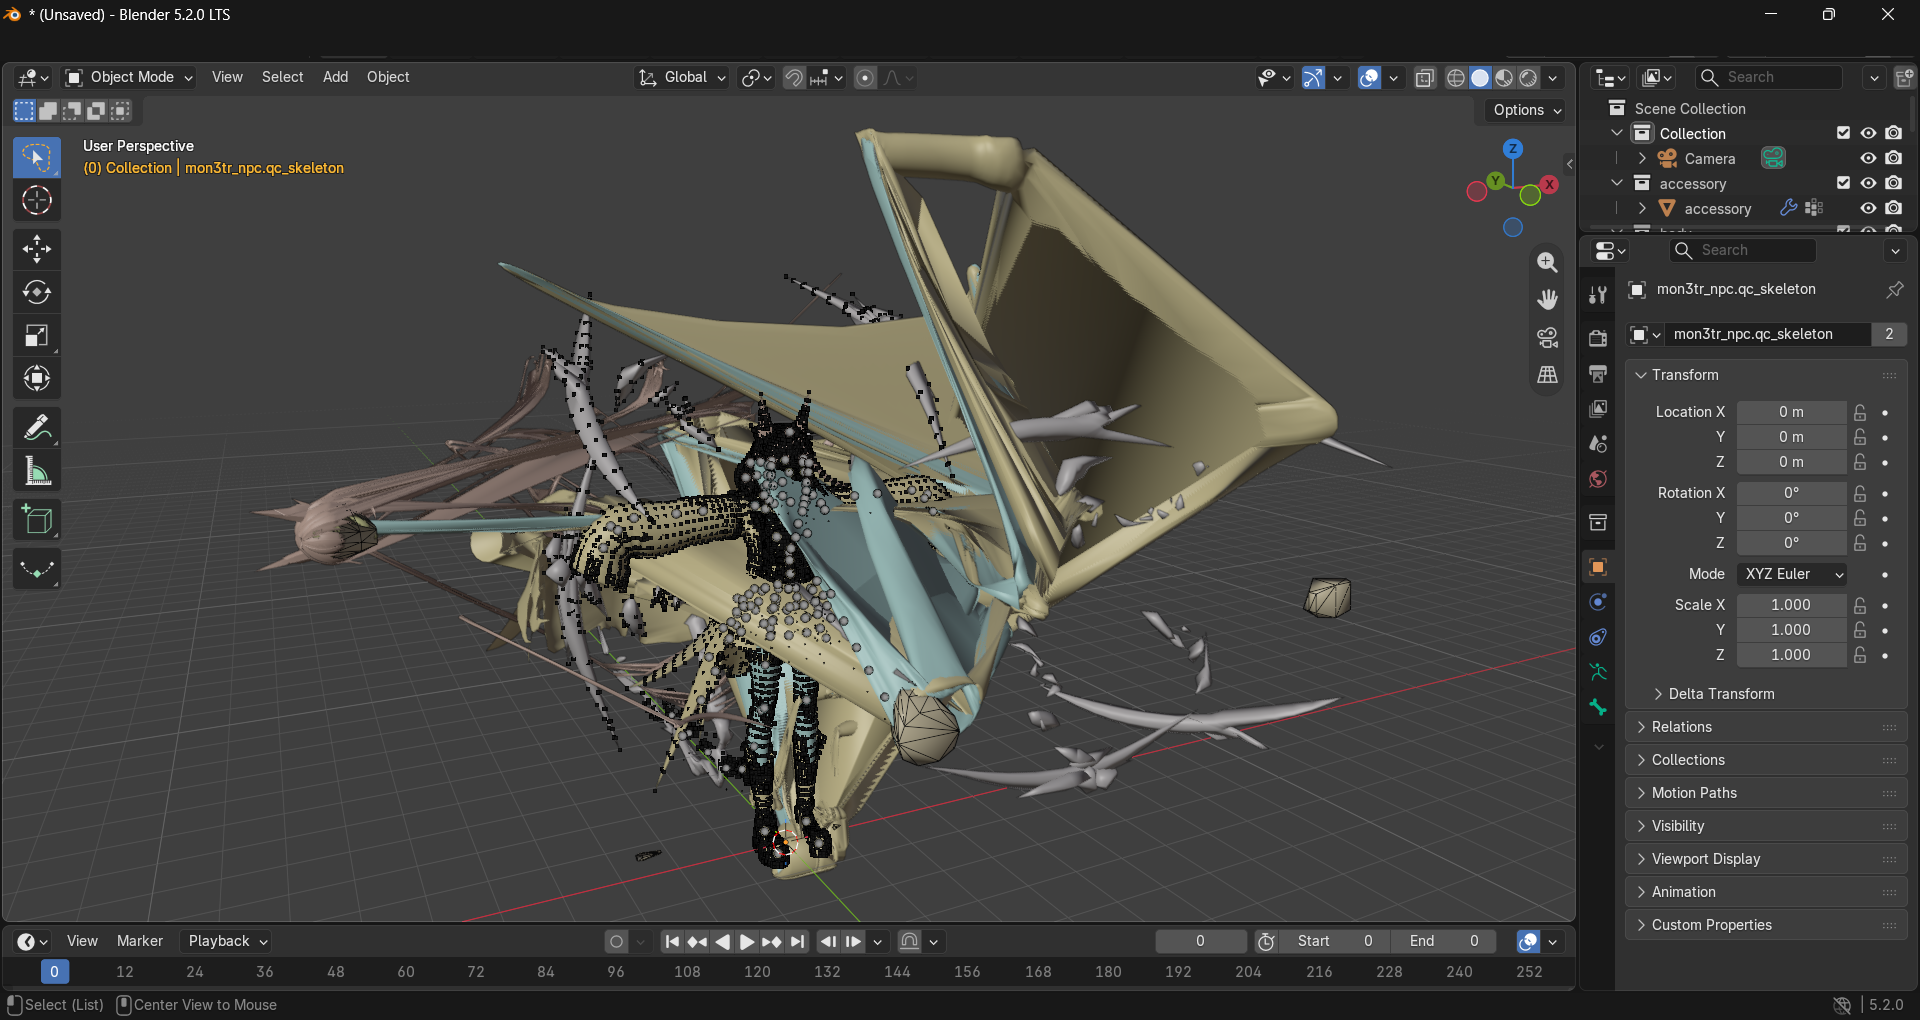Image resolution: width=1920 pixels, height=1020 pixels.
Task: Toggle camera view with the camera icon
Action: tap(1547, 337)
